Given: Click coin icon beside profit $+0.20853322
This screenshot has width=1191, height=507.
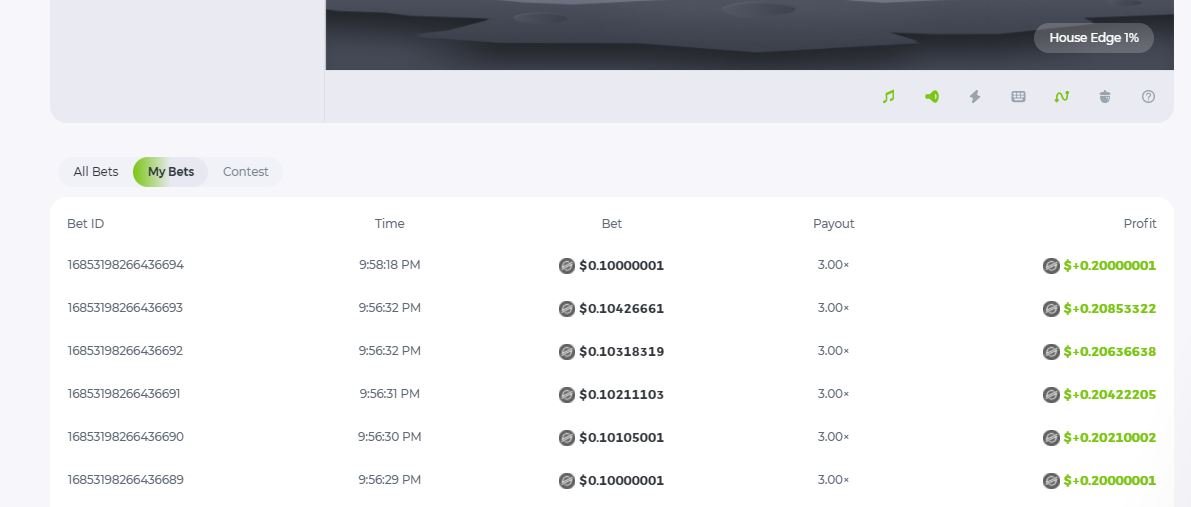Looking at the screenshot, I should pos(1051,309).
